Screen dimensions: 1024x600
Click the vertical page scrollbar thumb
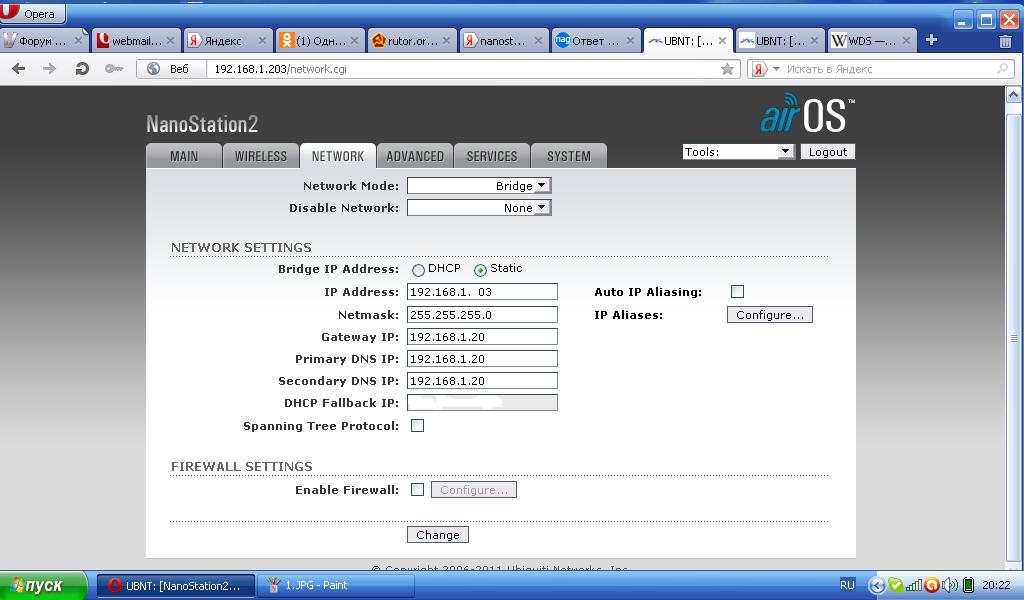coord(1014,337)
